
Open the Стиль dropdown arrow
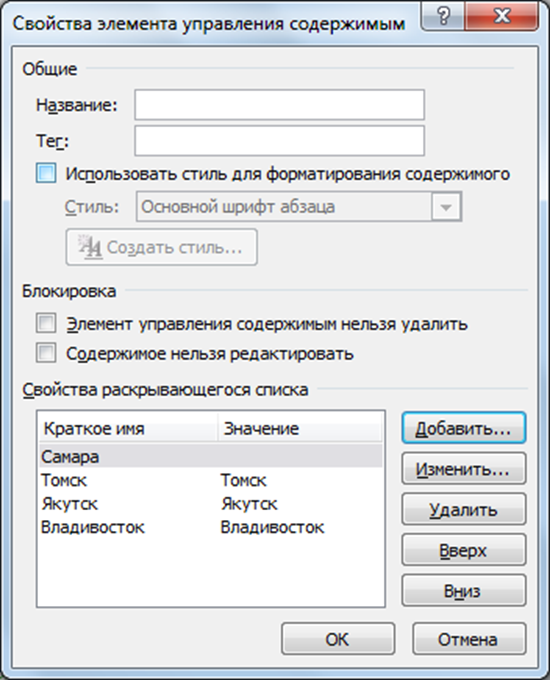coord(446,207)
